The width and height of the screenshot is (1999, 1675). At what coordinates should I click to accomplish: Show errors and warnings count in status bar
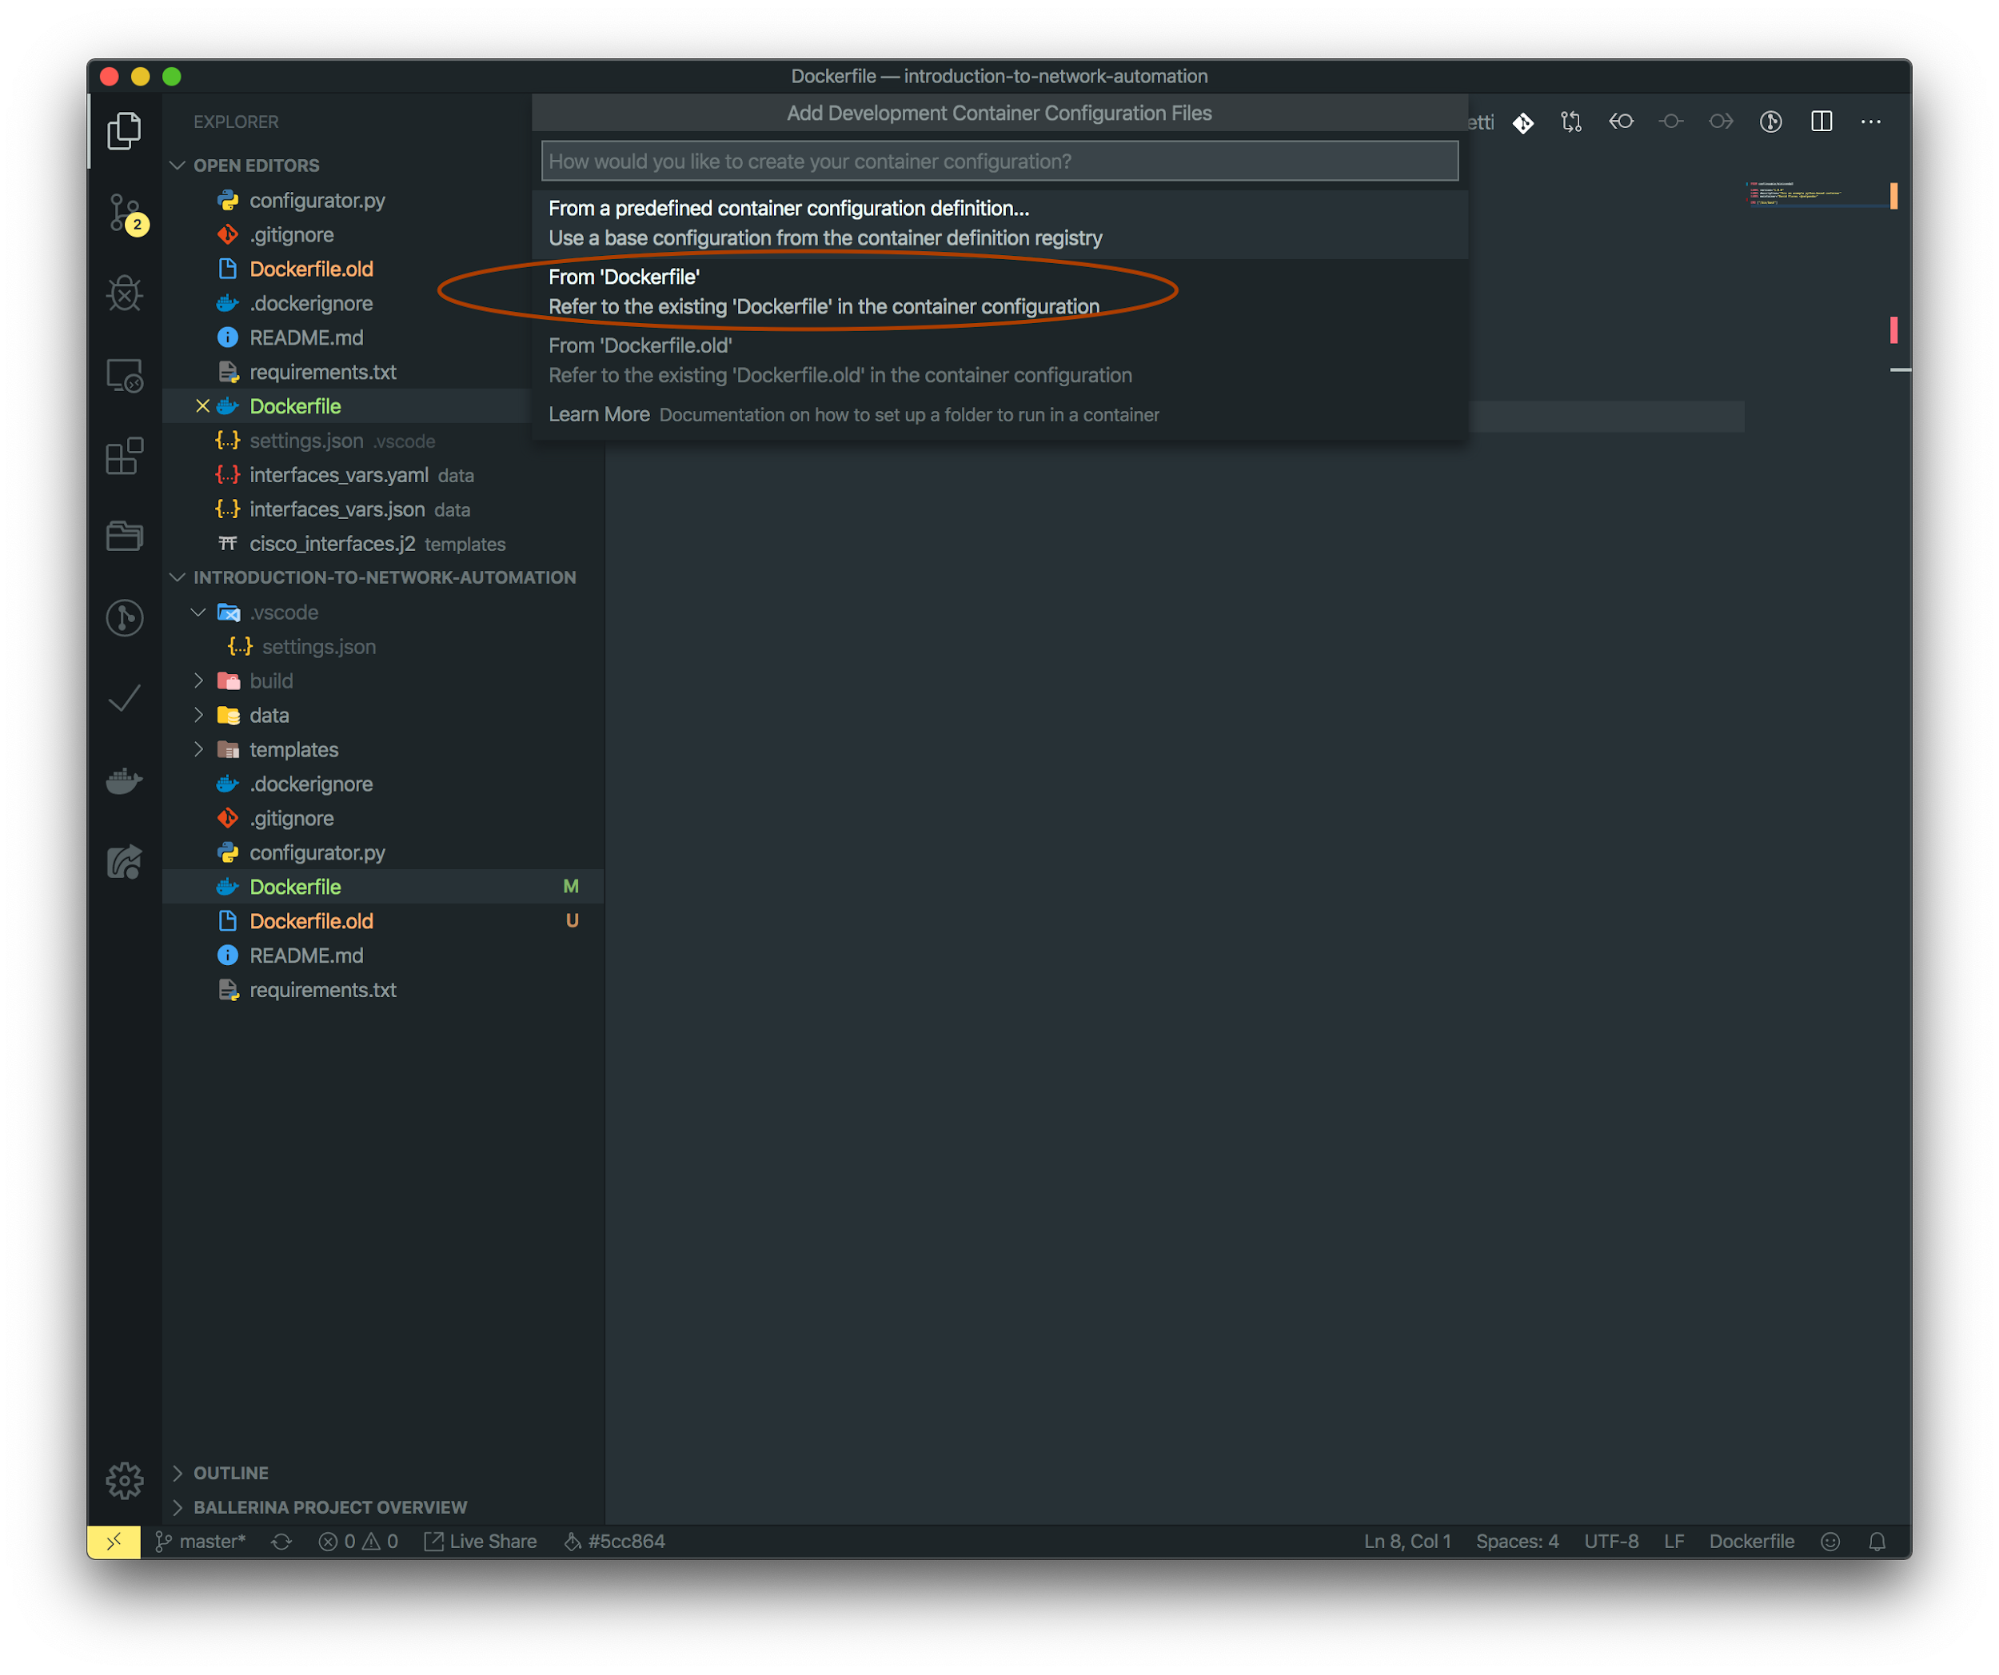[x=358, y=1541]
